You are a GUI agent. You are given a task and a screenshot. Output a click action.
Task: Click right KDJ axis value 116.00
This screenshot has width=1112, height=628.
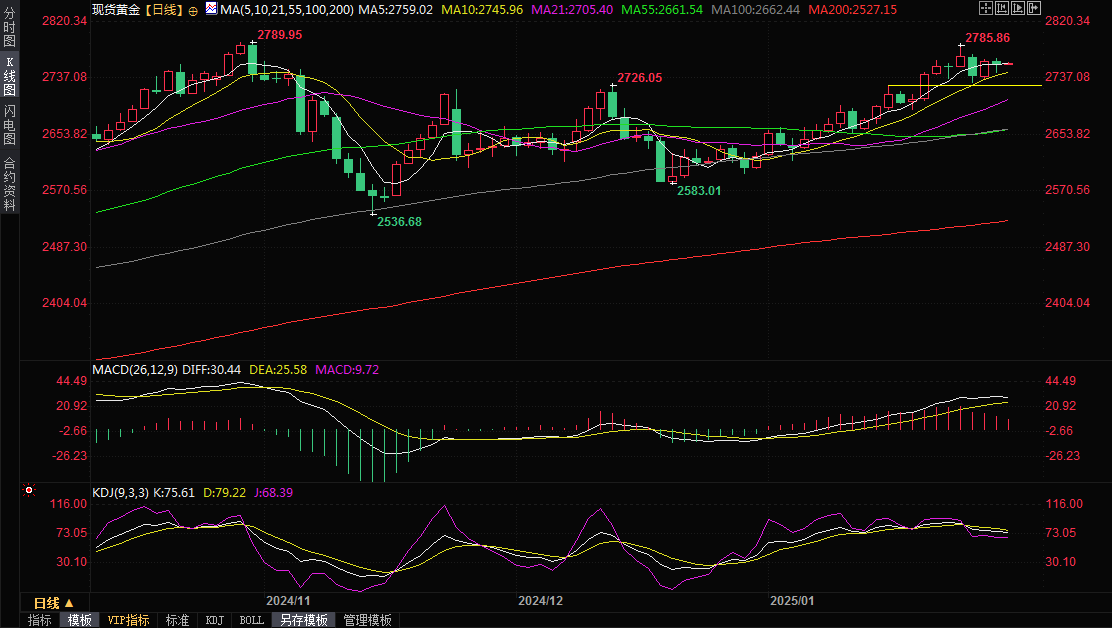(x=1064, y=504)
